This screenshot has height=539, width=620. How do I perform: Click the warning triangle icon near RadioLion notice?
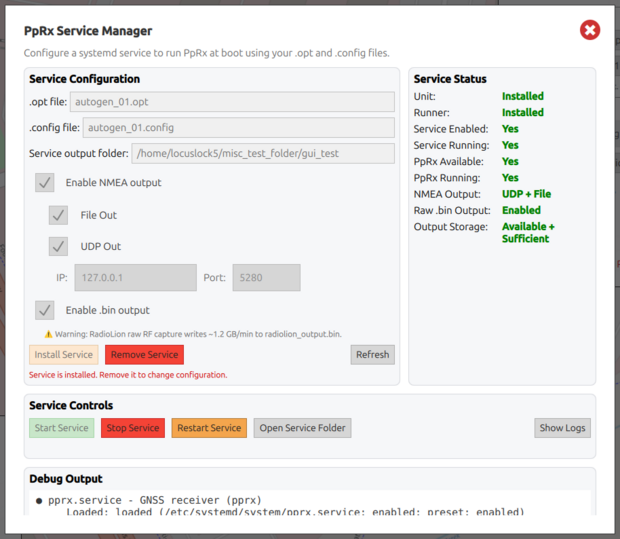point(48,334)
